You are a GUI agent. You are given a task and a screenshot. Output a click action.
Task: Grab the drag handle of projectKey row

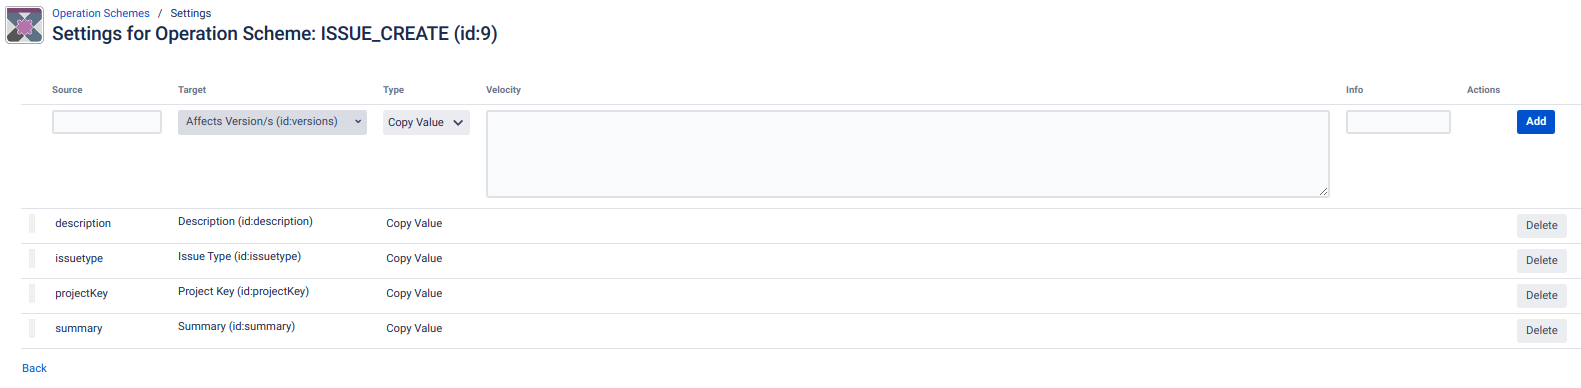coord(31,294)
